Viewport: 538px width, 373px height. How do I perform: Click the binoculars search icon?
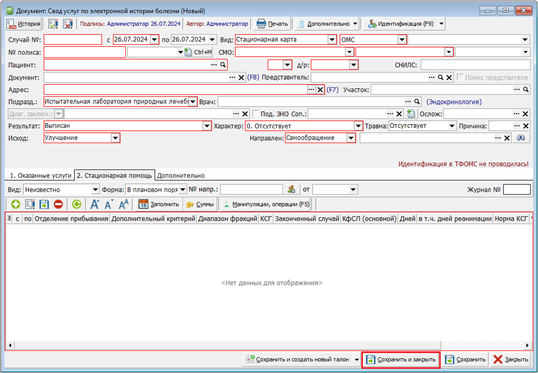pos(521,138)
